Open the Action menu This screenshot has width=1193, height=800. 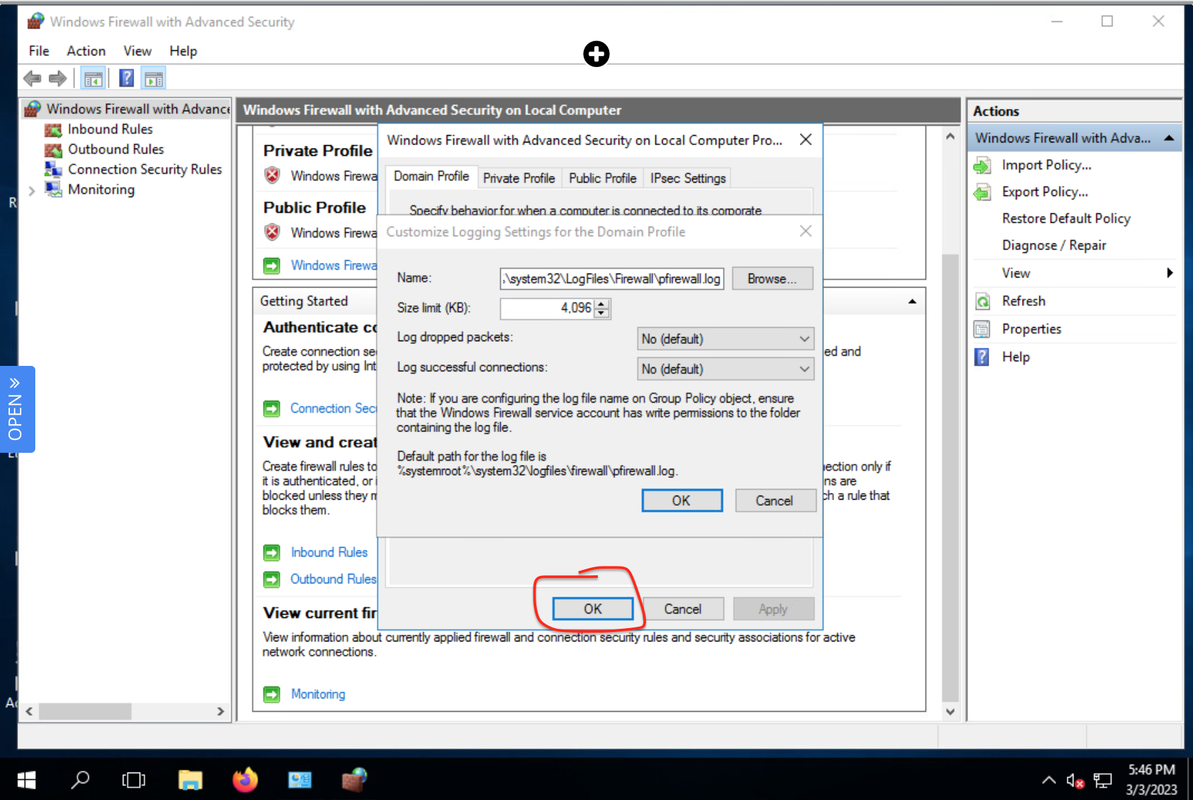(86, 51)
